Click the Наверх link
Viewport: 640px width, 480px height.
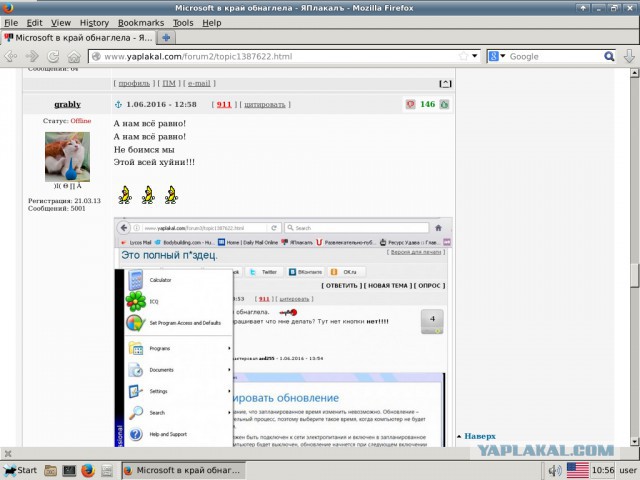480,436
